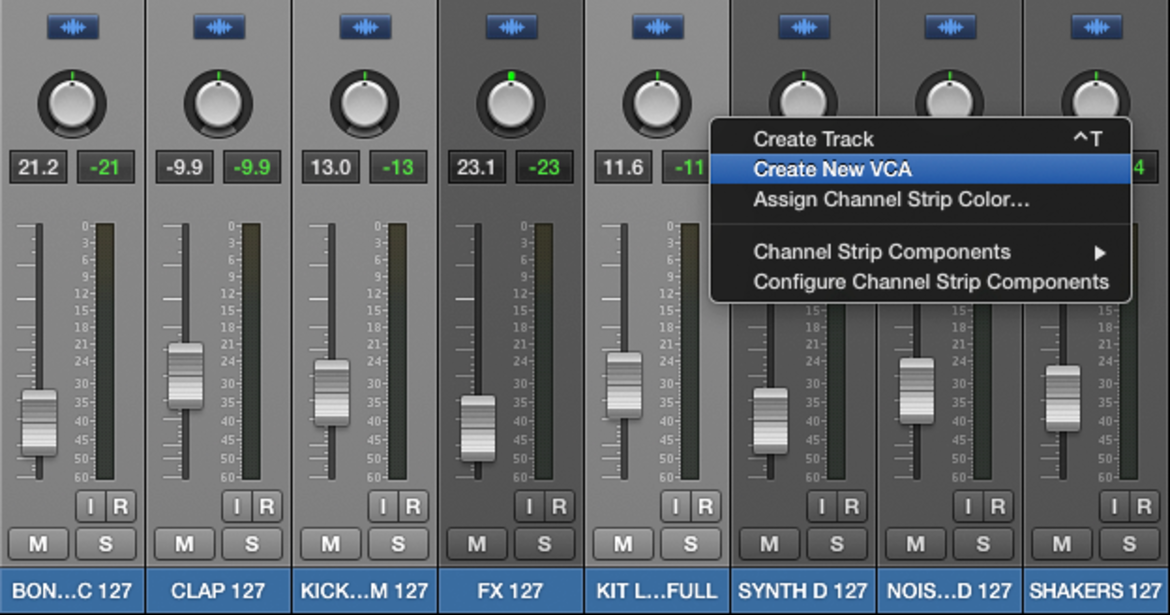Select Create New VCA in the menu
The height and width of the screenshot is (615, 1170).
point(921,169)
